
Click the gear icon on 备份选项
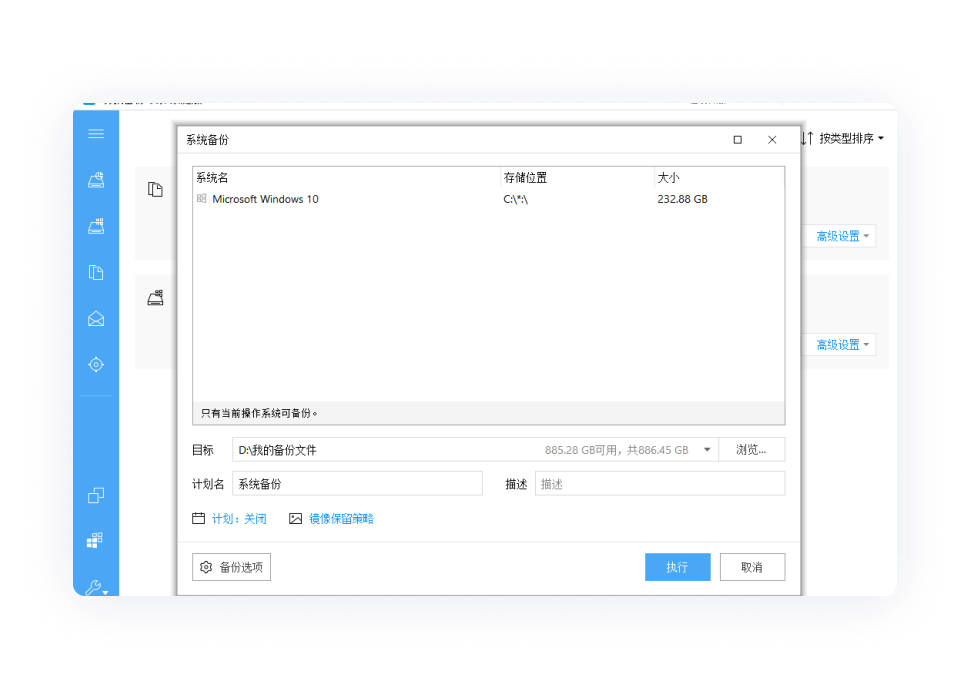(x=206, y=567)
